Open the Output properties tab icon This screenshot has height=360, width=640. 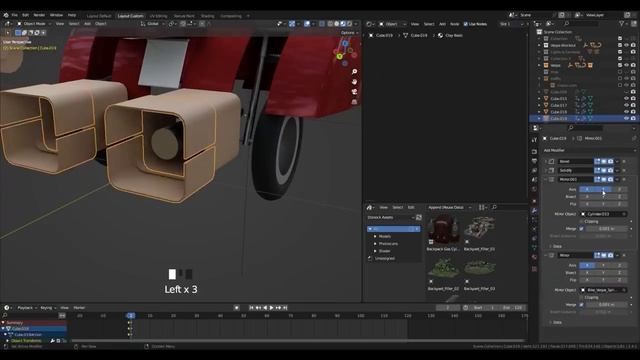[534, 161]
